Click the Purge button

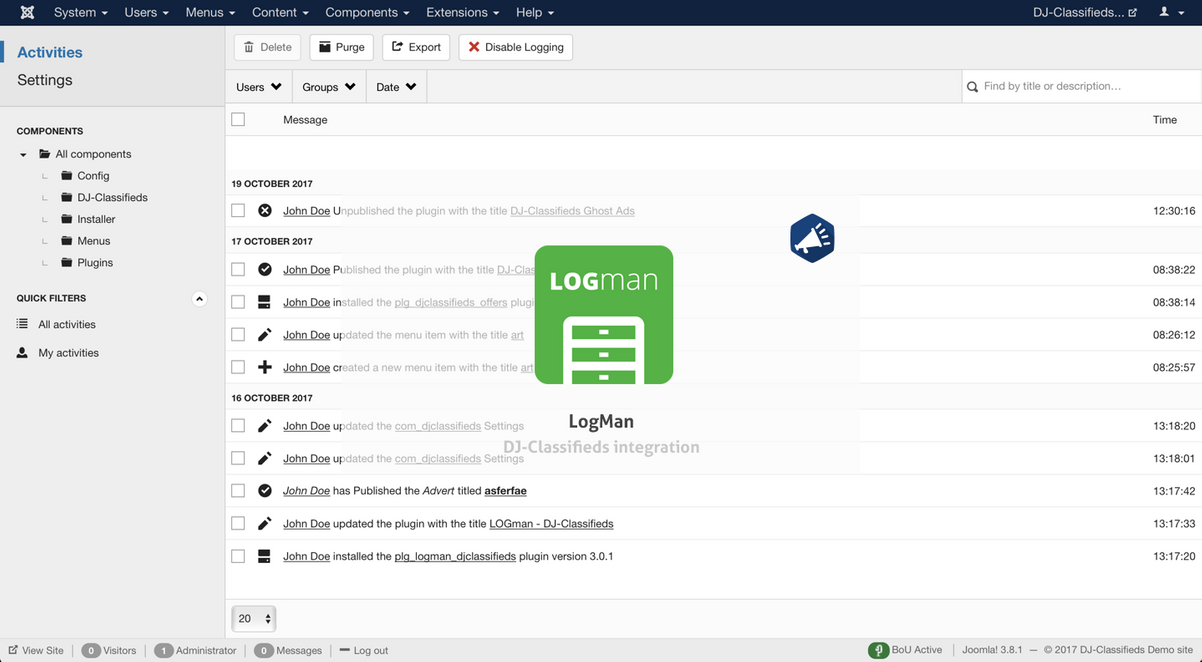point(342,47)
